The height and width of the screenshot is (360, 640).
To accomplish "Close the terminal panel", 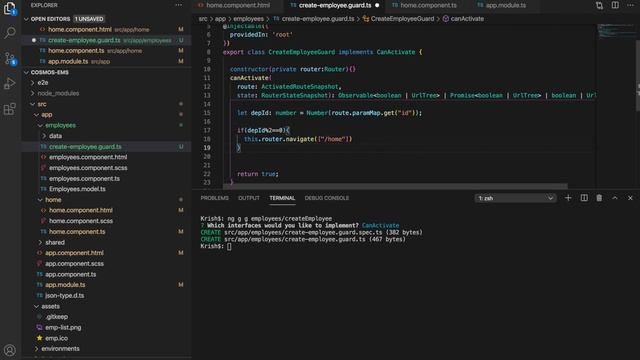I will click(x=630, y=198).
